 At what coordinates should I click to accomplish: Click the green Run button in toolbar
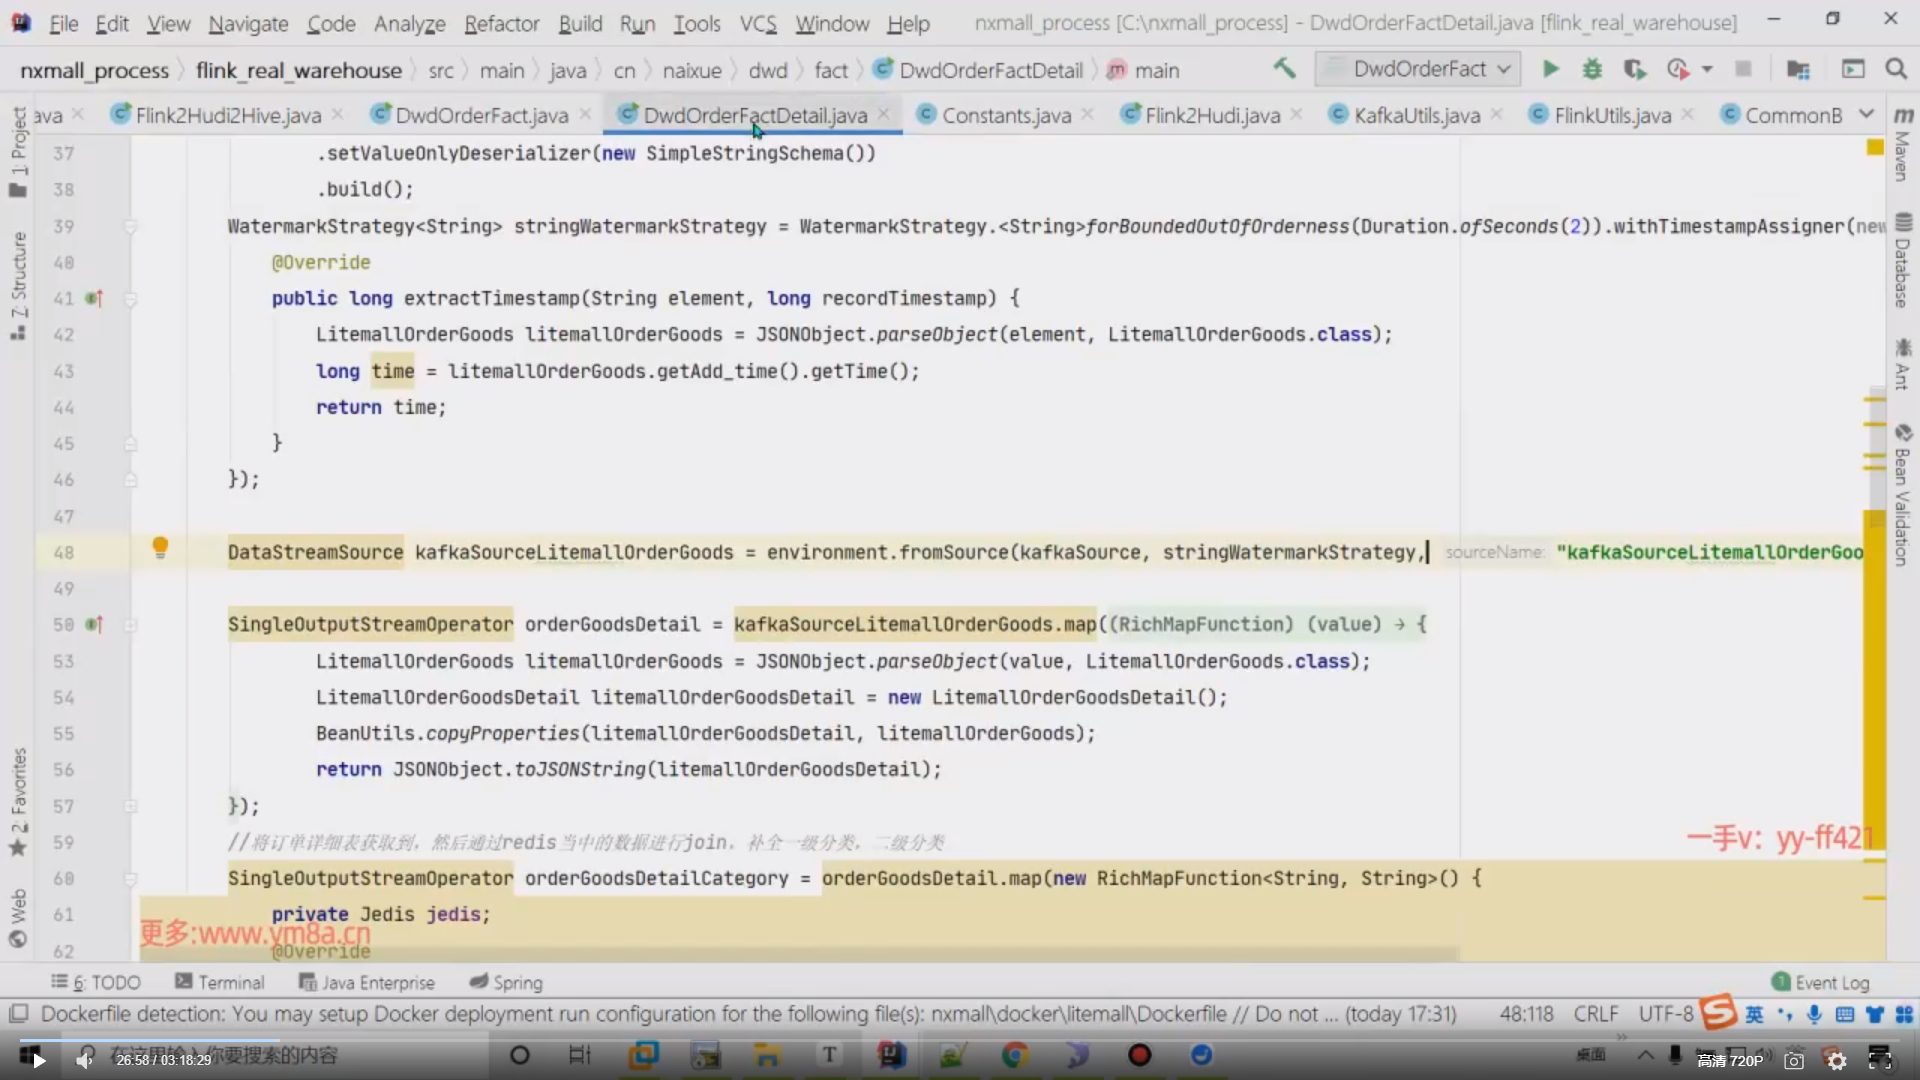(1550, 69)
